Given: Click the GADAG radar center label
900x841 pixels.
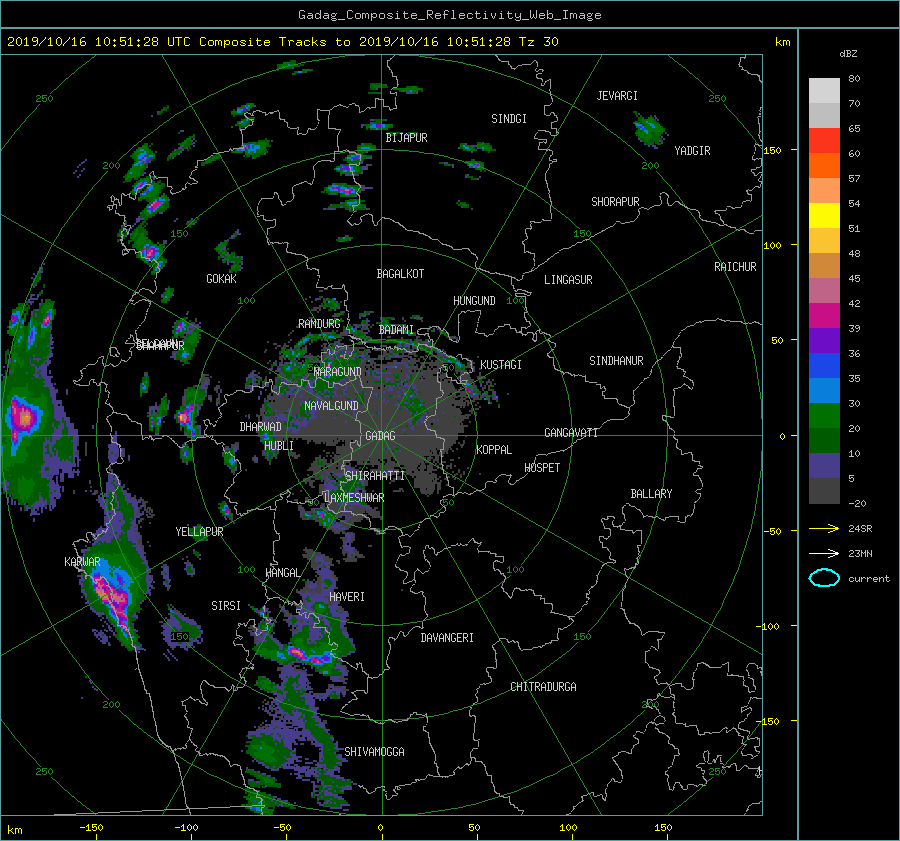Looking at the screenshot, I should tap(380, 436).
